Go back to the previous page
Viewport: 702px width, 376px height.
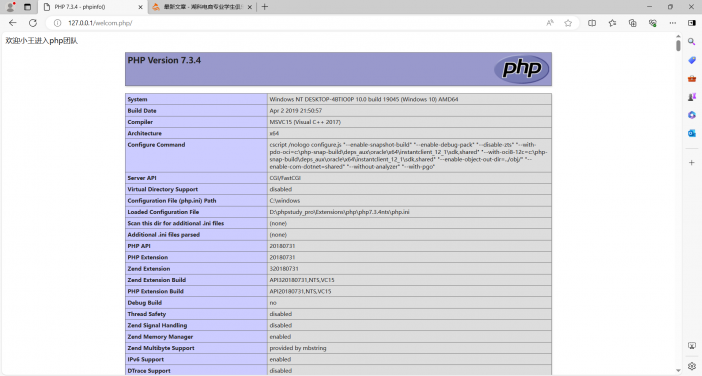pyautogui.click(x=13, y=23)
